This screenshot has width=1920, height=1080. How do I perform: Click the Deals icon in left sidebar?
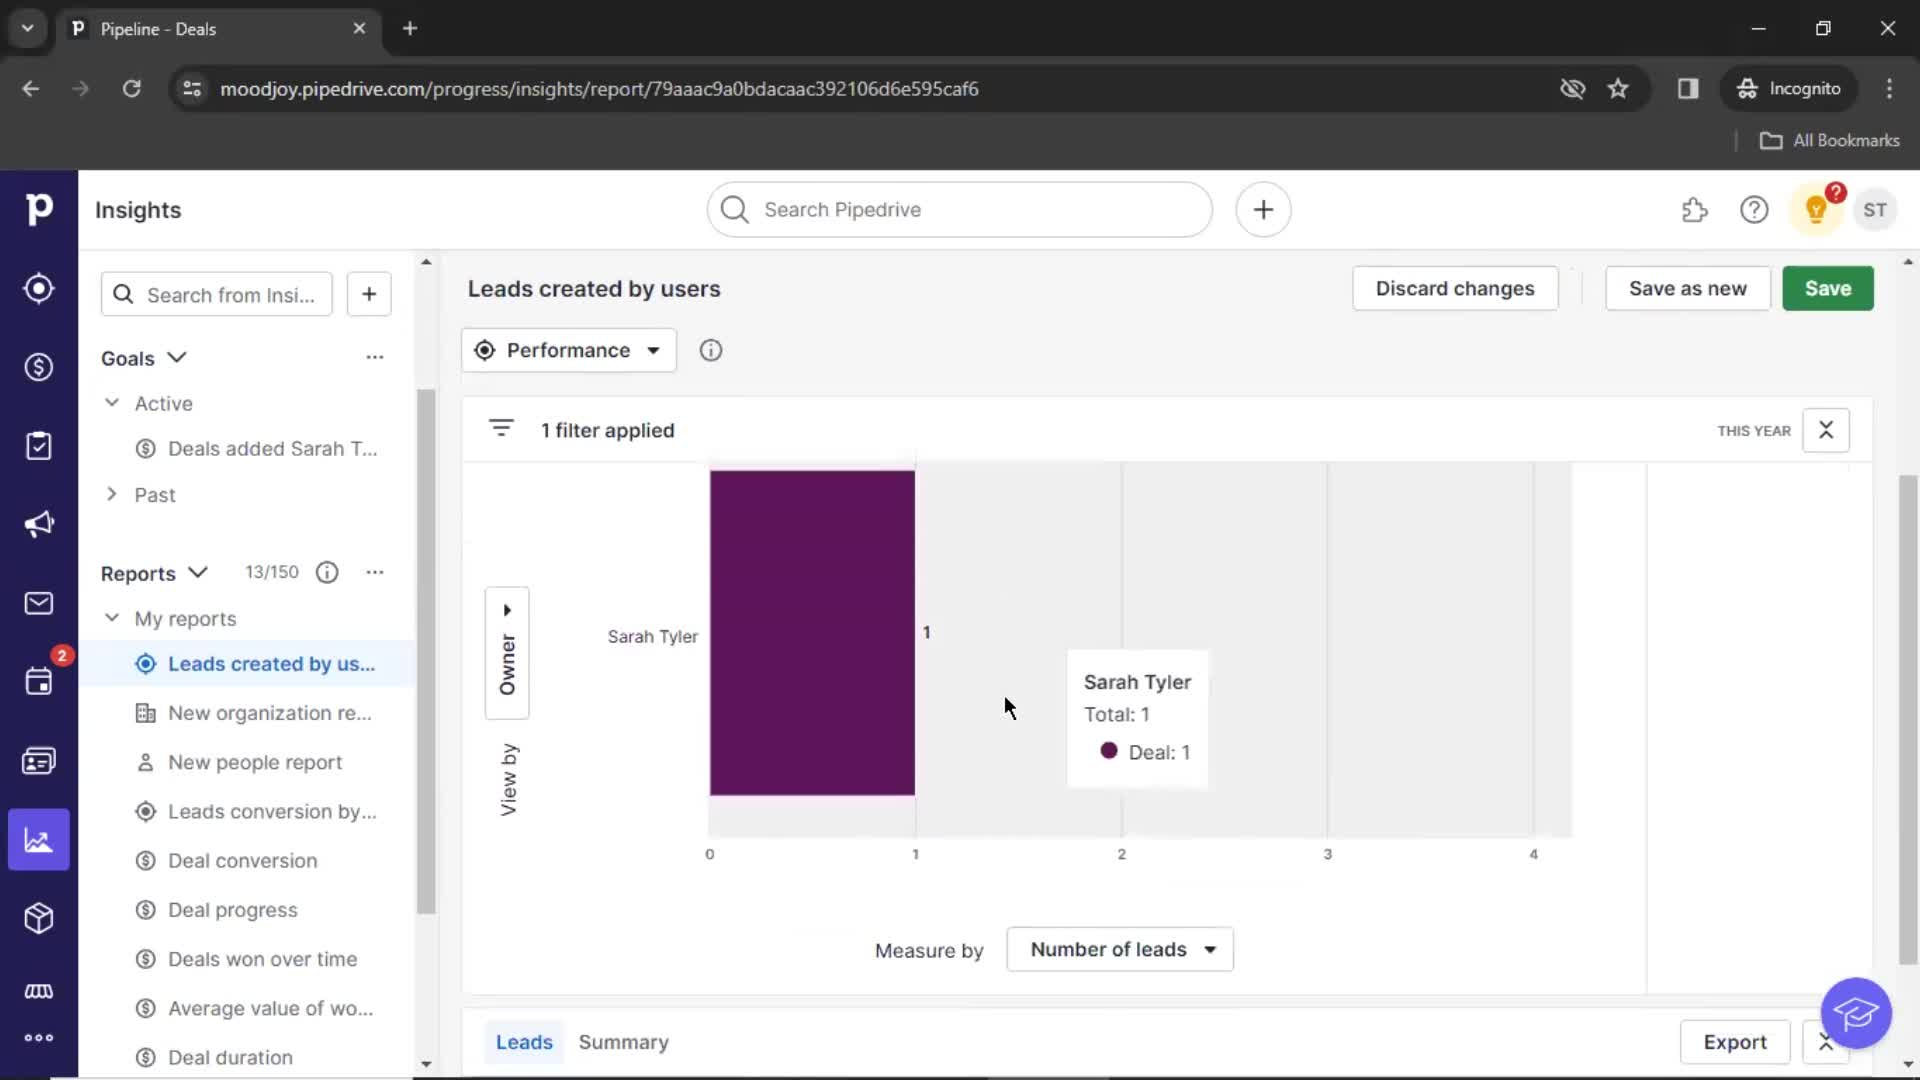pos(38,367)
